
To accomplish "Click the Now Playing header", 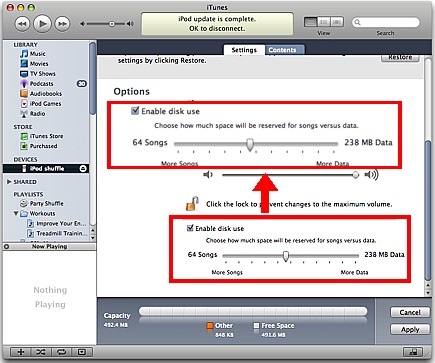I will click(x=49, y=247).
